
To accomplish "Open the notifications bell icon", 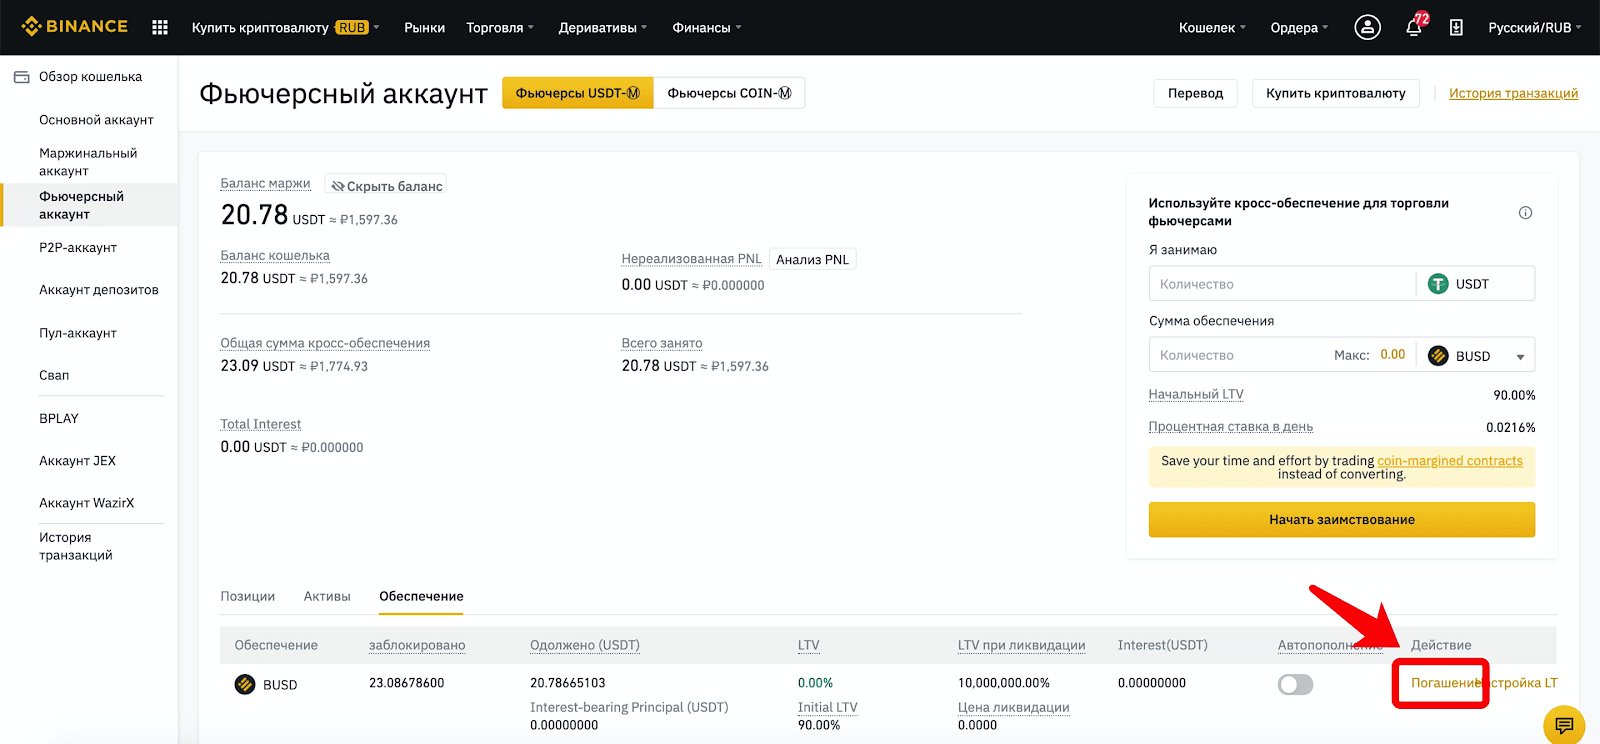I will tap(1414, 27).
